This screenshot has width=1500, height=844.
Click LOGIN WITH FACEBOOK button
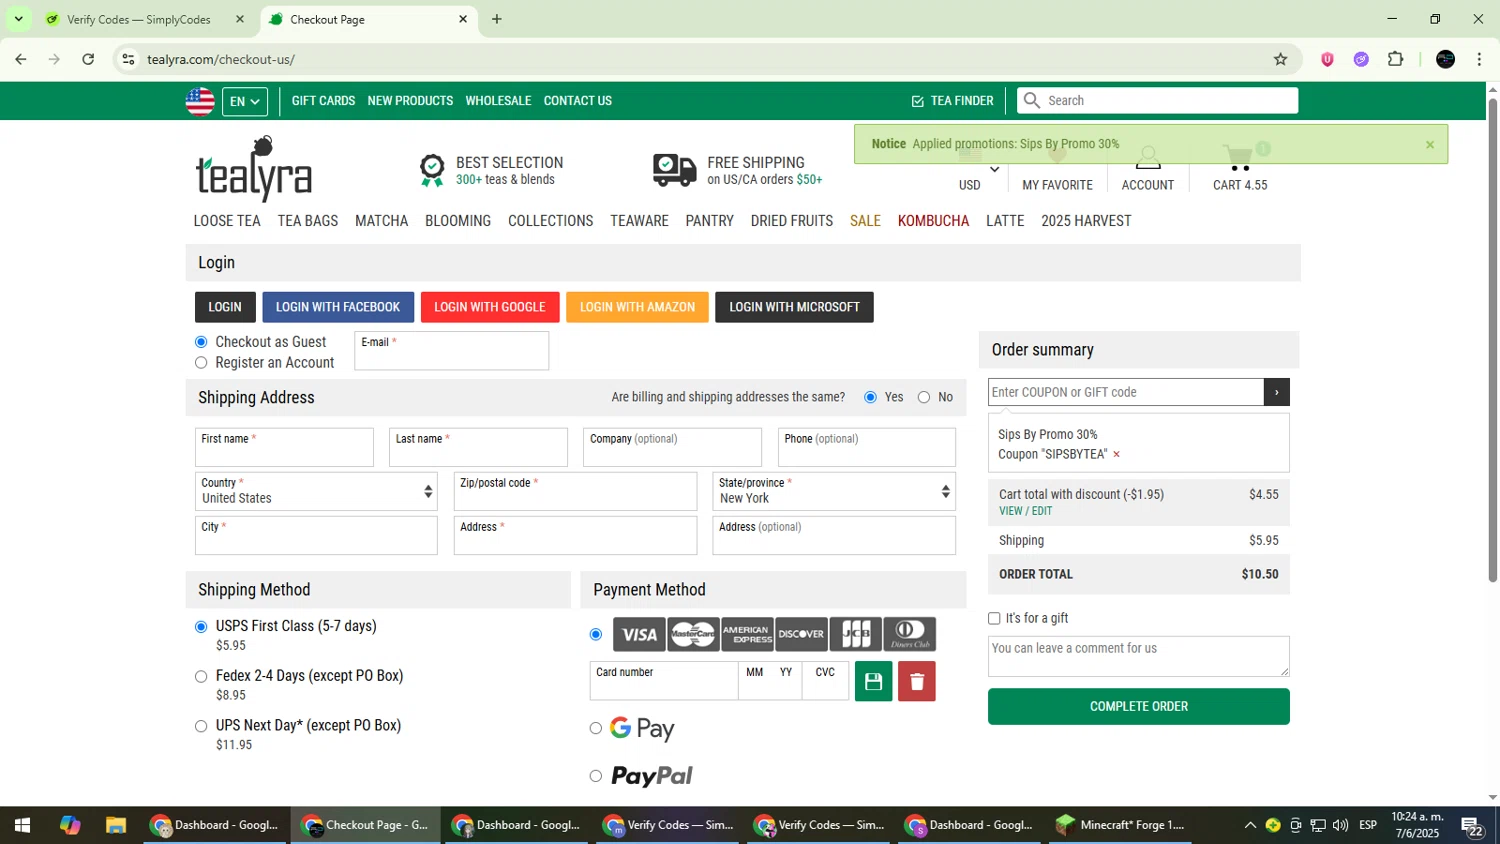pos(338,307)
